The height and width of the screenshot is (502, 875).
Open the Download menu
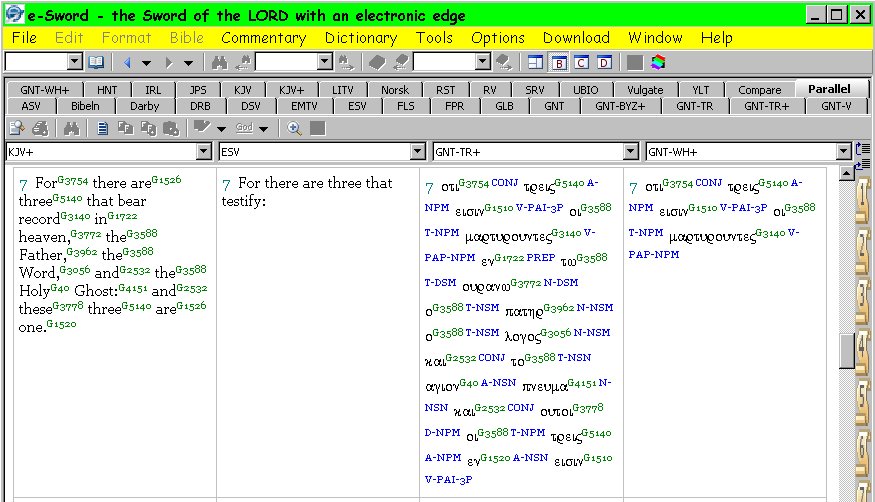pyautogui.click(x=576, y=37)
